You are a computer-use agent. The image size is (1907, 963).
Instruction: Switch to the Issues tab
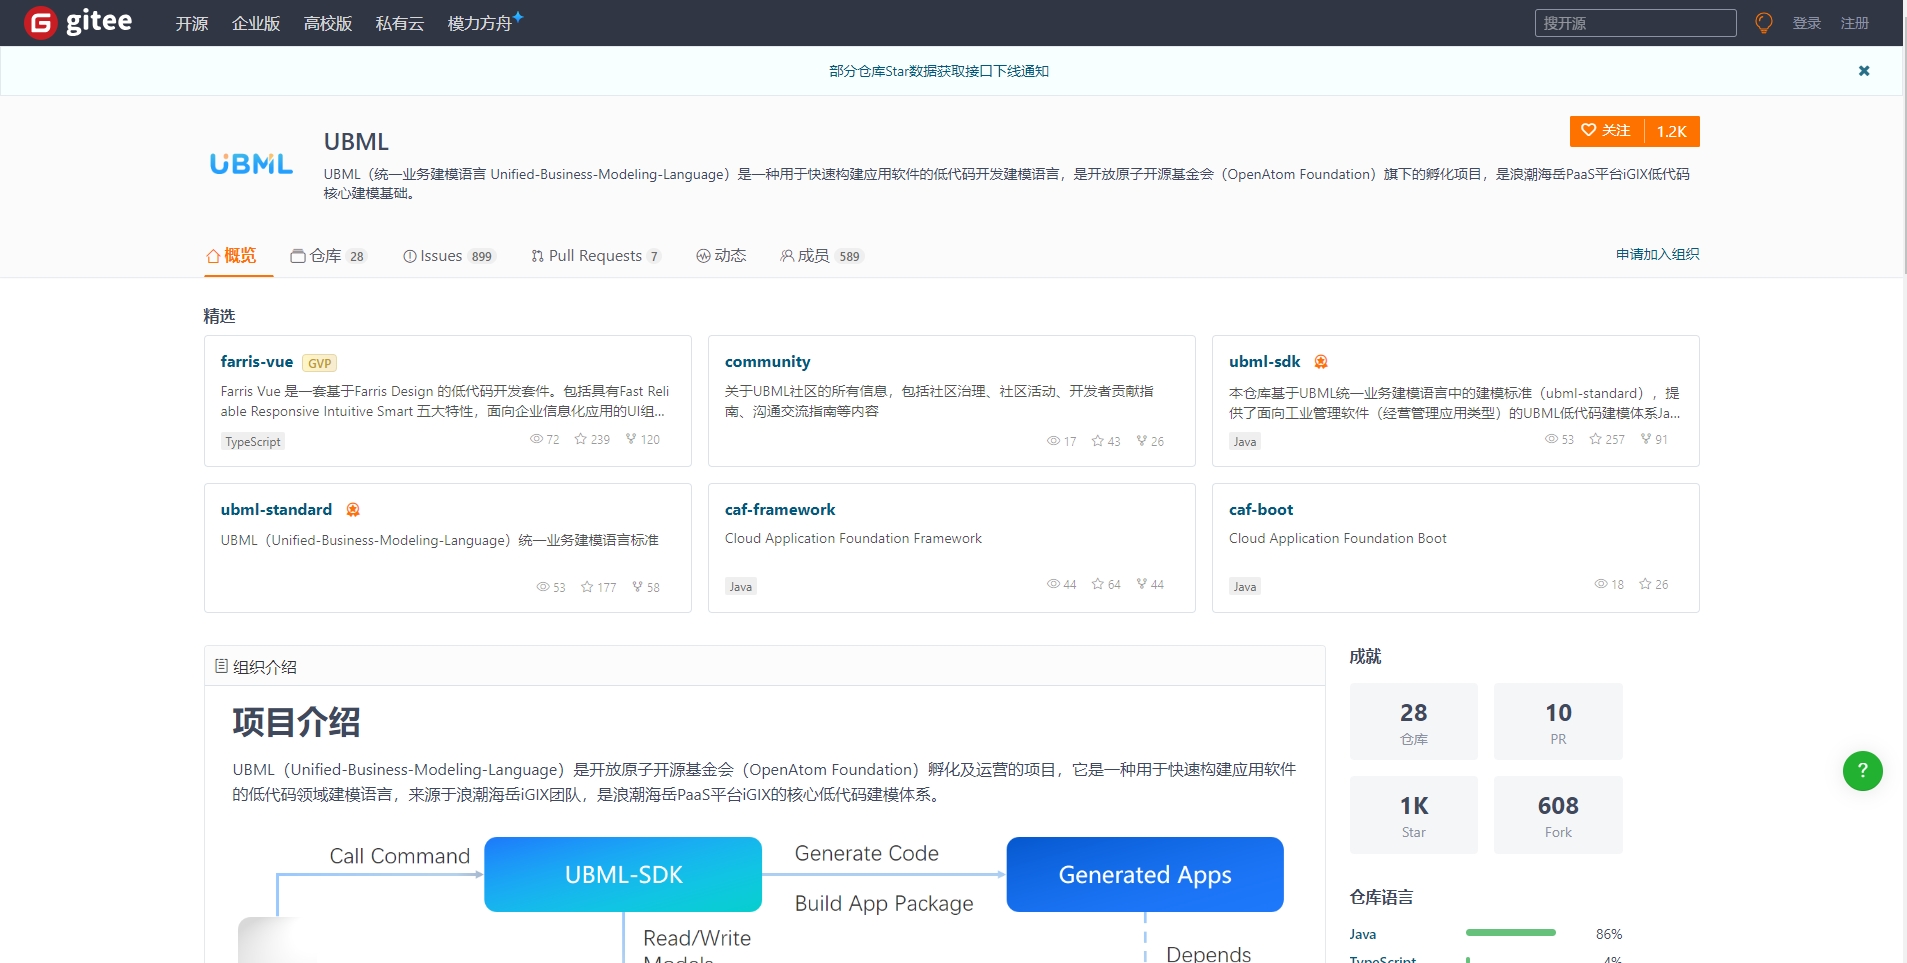pyautogui.click(x=449, y=256)
